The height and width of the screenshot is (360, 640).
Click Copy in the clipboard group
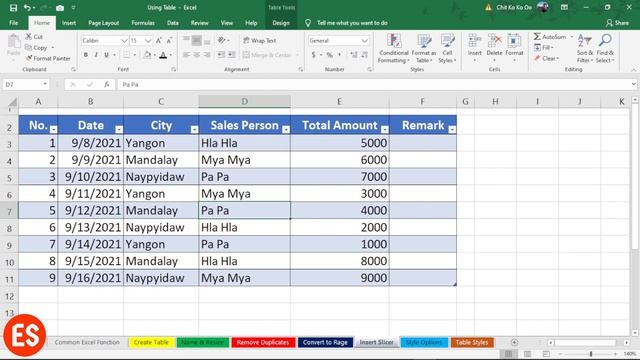coord(36,48)
